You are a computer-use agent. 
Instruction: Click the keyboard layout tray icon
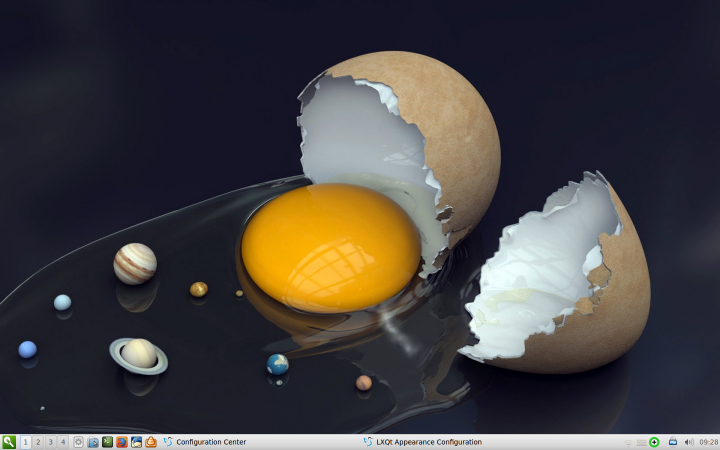tap(641, 442)
